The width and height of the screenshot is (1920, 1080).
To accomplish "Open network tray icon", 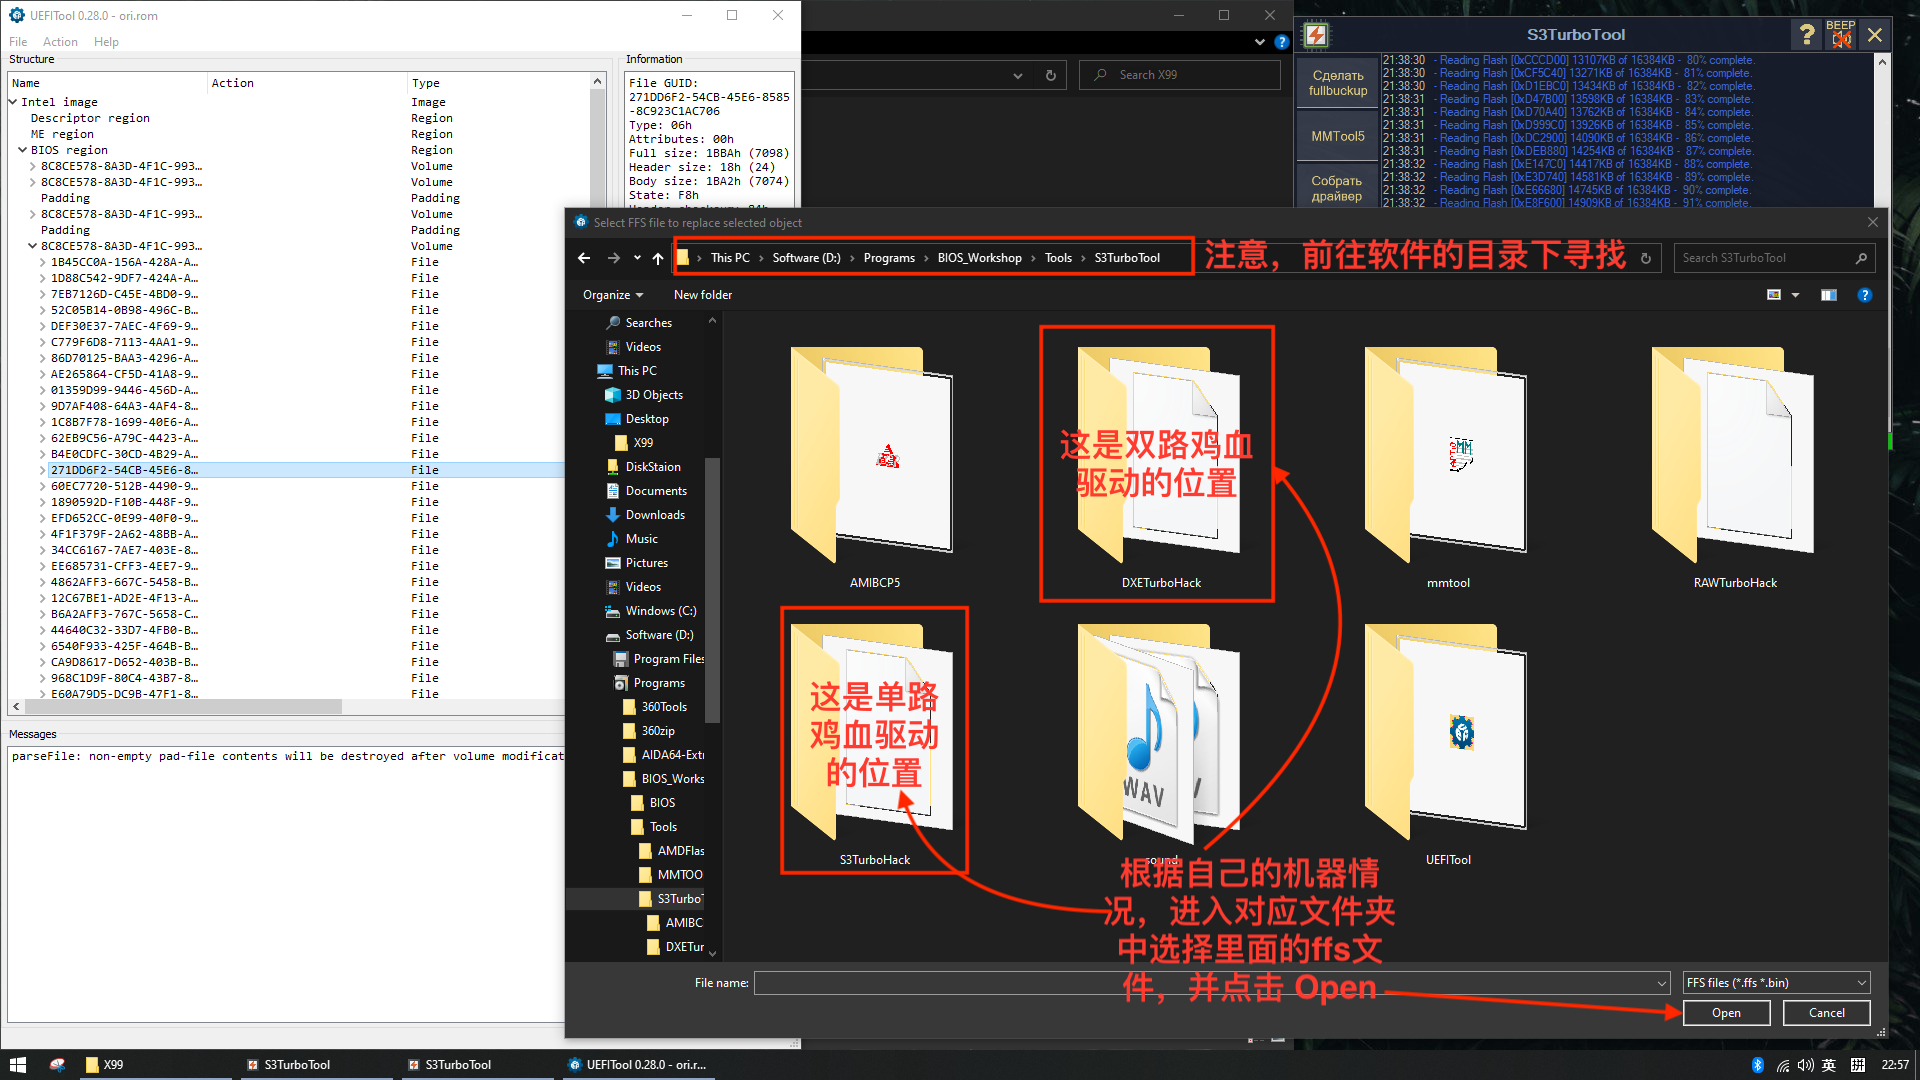I will coord(1782,1065).
